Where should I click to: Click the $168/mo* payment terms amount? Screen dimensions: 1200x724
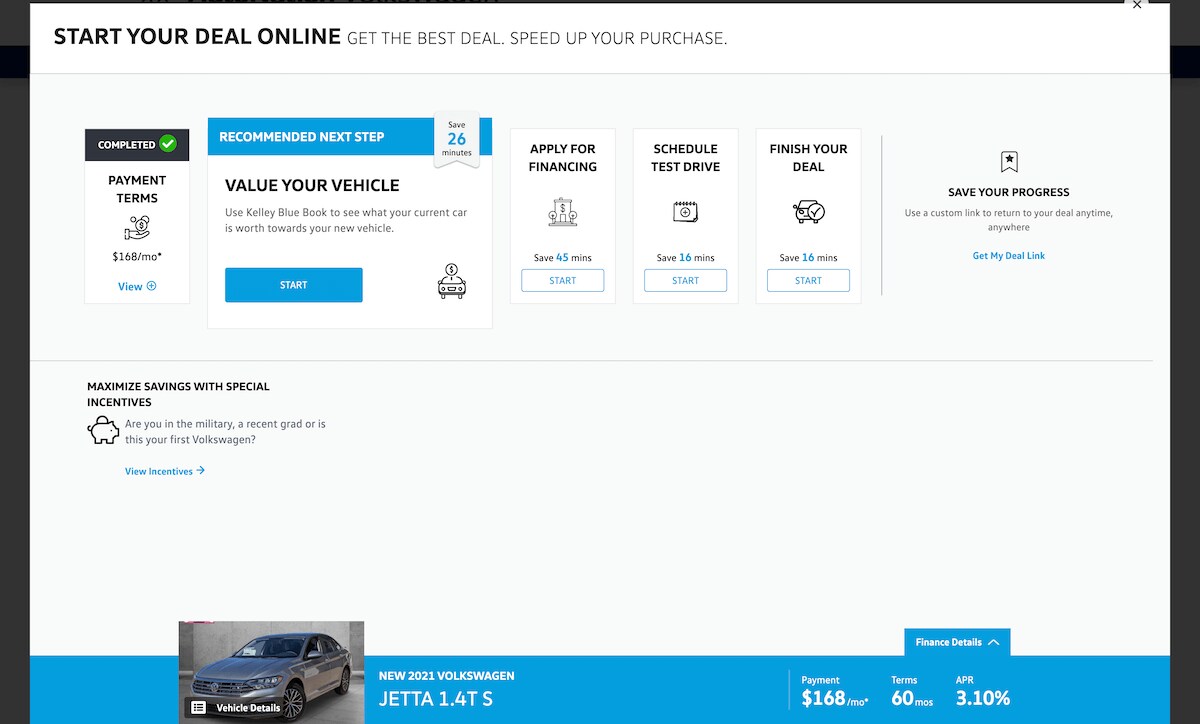[137, 257]
